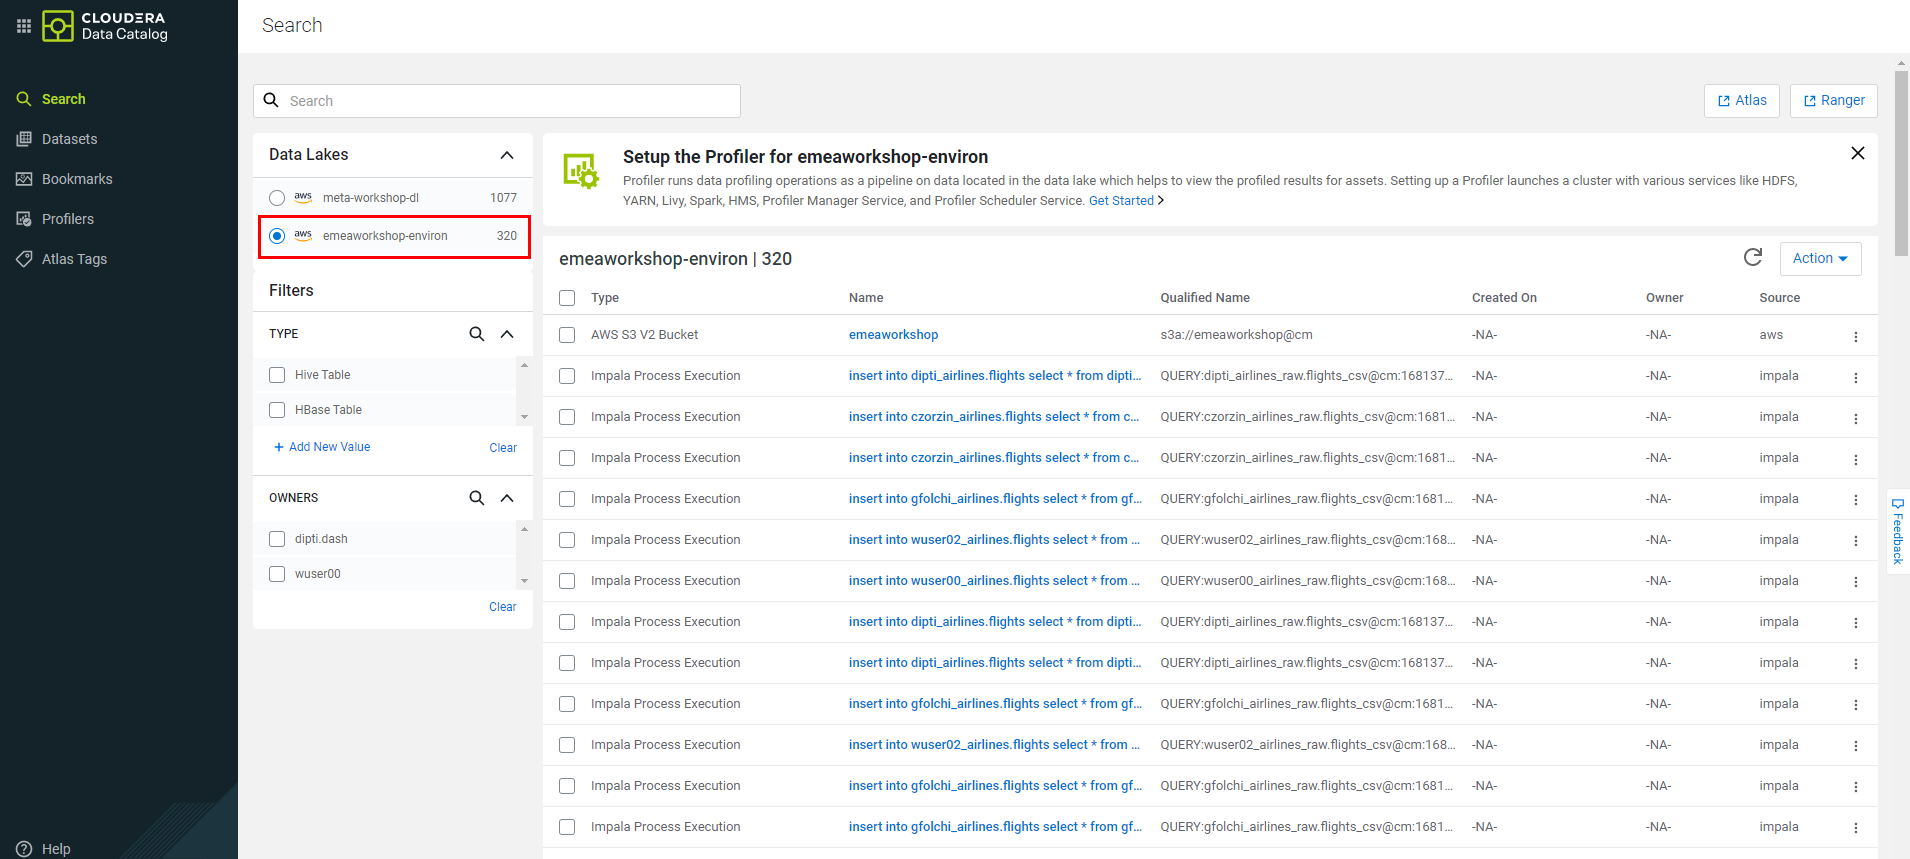Click the Qualified Name column header
The width and height of the screenshot is (1910, 859).
click(x=1205, y=298)
